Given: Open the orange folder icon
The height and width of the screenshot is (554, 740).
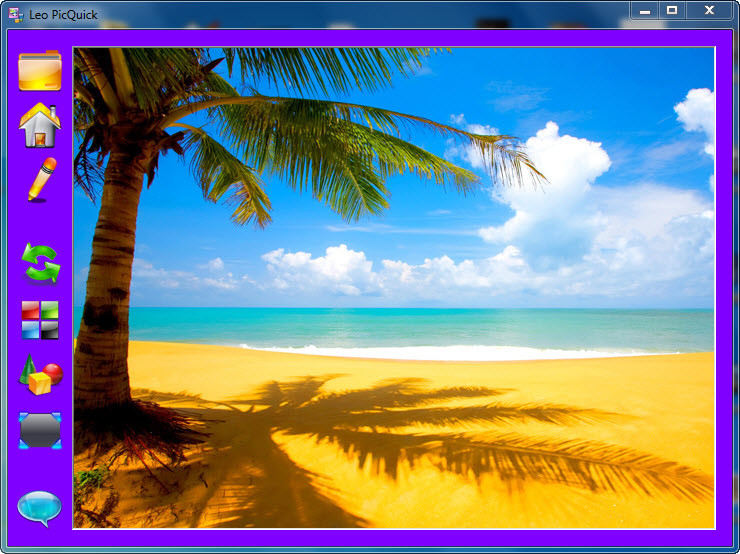Looking at the screenshot, I should pyautogui.click(x=40, y=70).
